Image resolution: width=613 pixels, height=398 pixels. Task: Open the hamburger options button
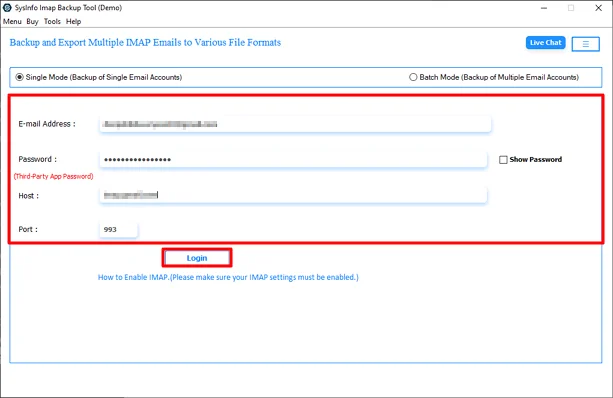click(585, 44)
